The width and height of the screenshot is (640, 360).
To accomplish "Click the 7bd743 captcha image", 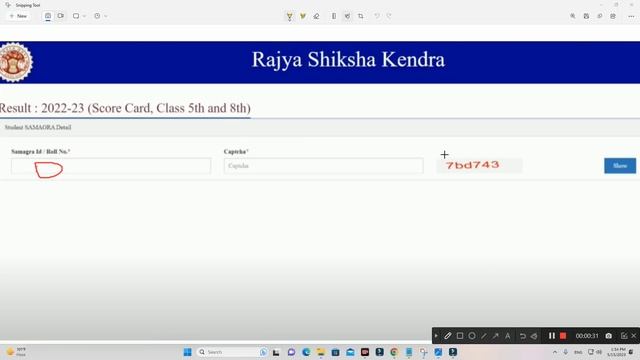I will click(479, 165).
